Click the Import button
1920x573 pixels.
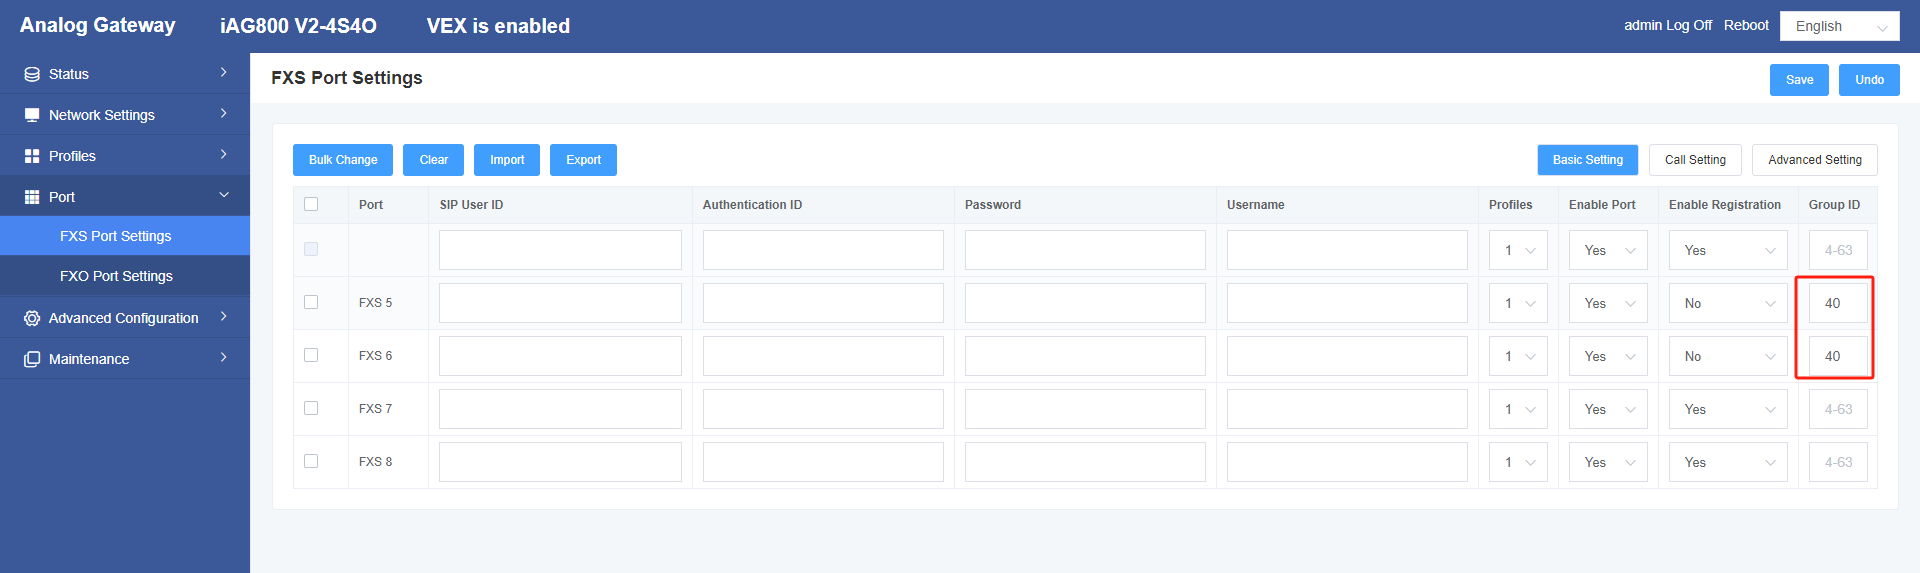[x=507, y=160]
